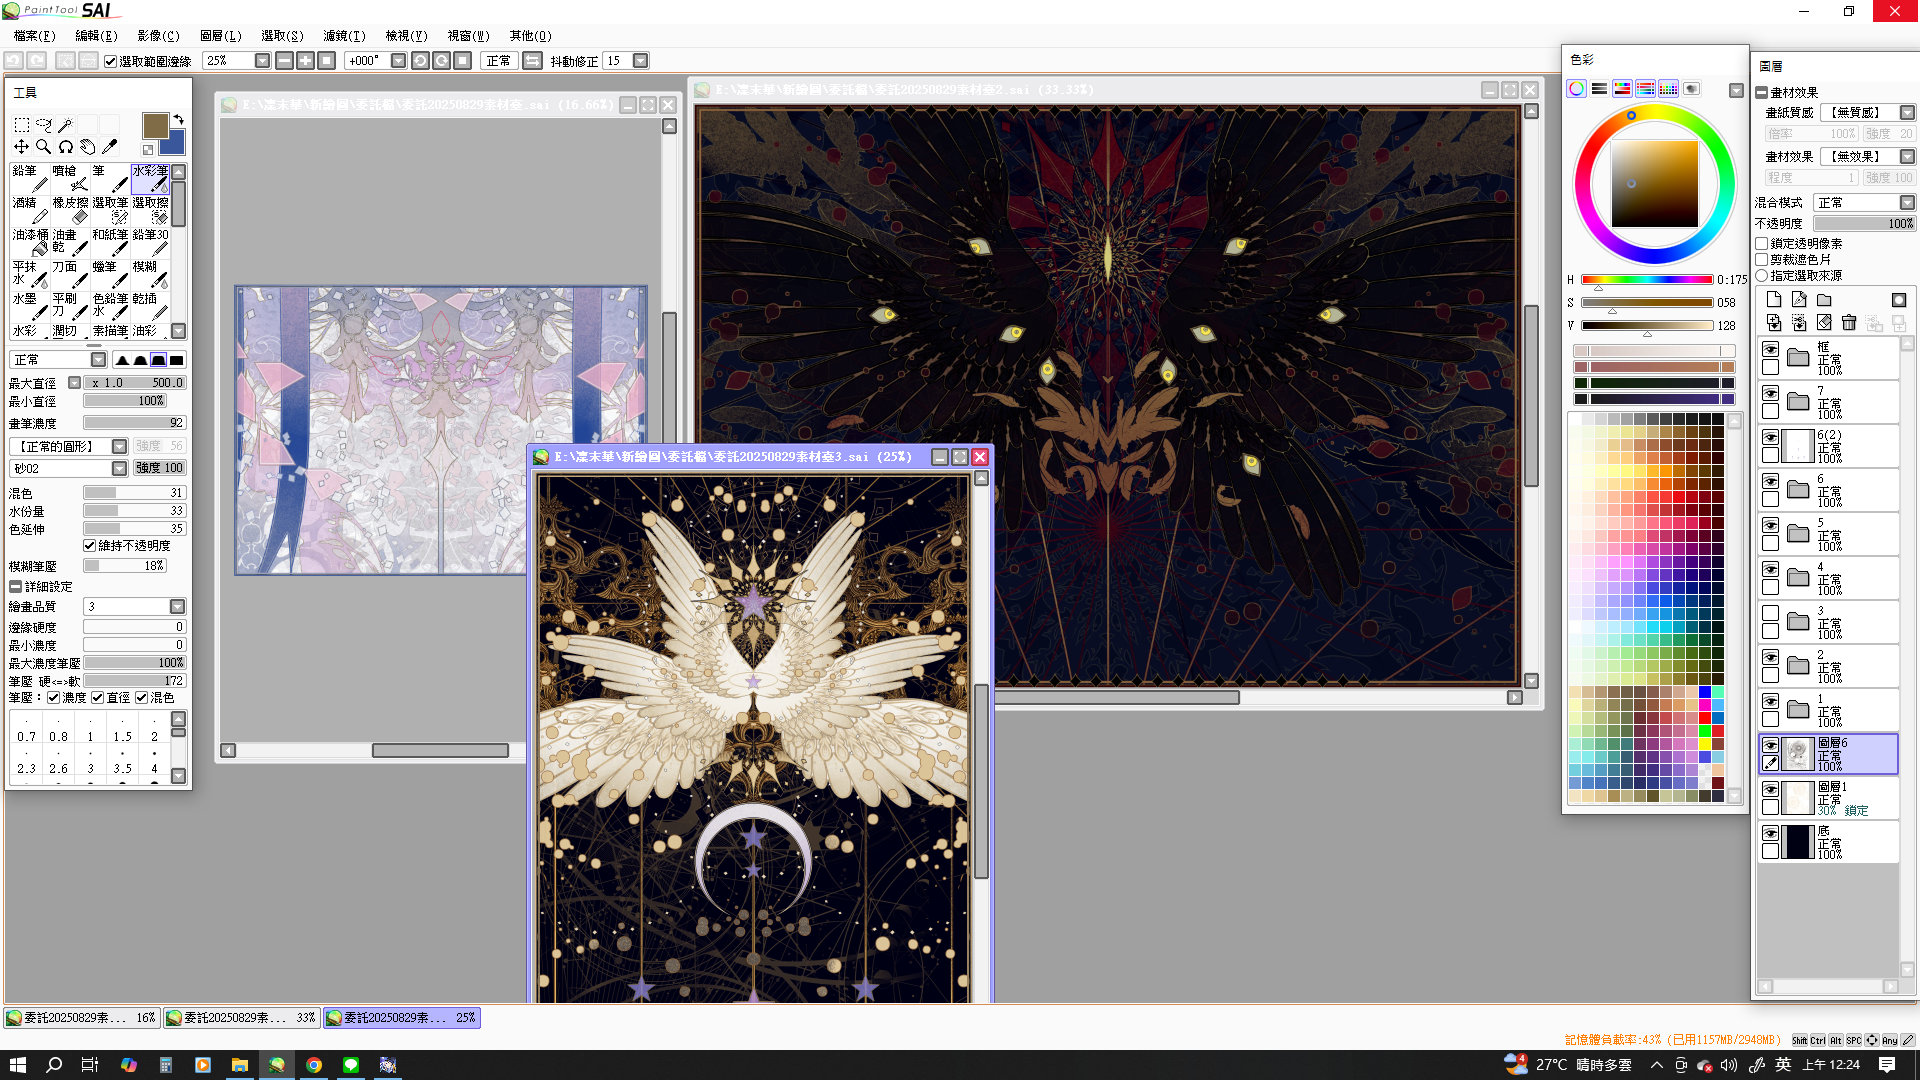The image size is (1920, 1080).
Task: Open the 濾鏡(T) filter menu
Action: coord(344,35)
